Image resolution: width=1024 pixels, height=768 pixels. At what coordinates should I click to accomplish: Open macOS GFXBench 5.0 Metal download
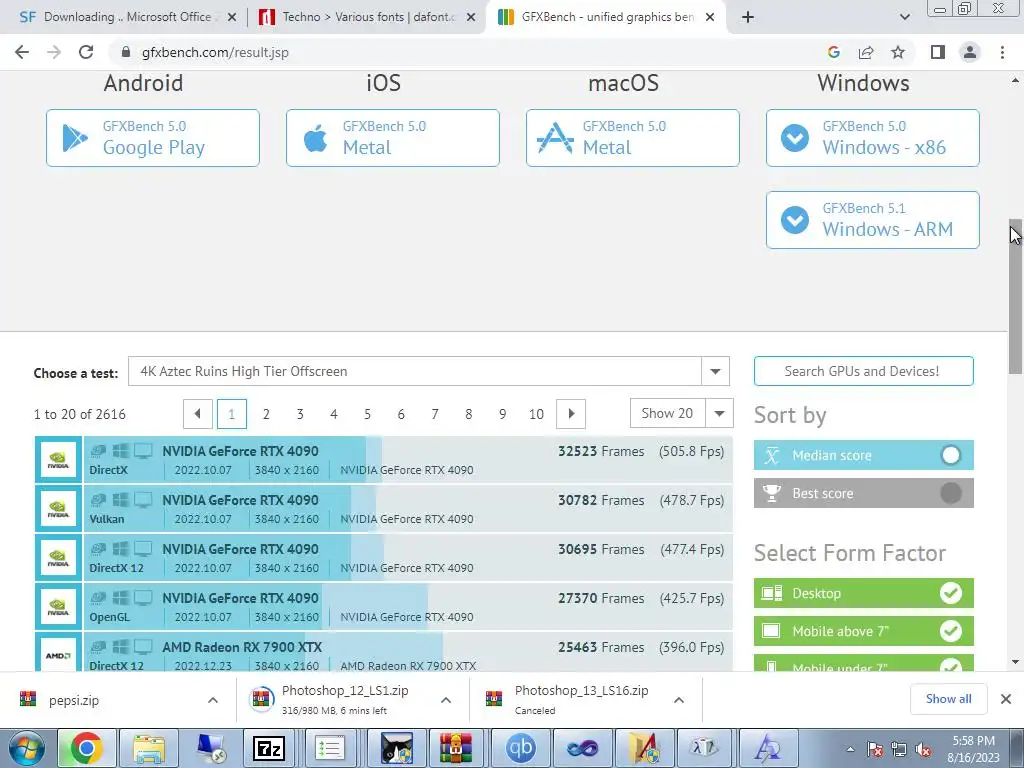[x=633, y=138]
